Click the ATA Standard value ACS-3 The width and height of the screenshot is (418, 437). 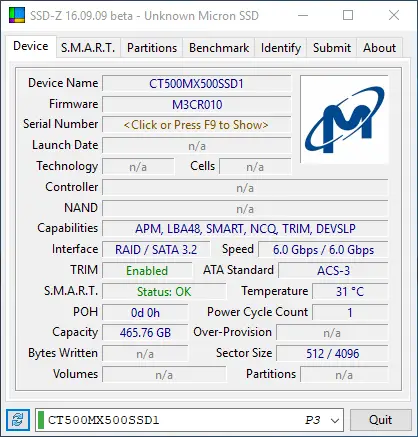click(333, 271)
